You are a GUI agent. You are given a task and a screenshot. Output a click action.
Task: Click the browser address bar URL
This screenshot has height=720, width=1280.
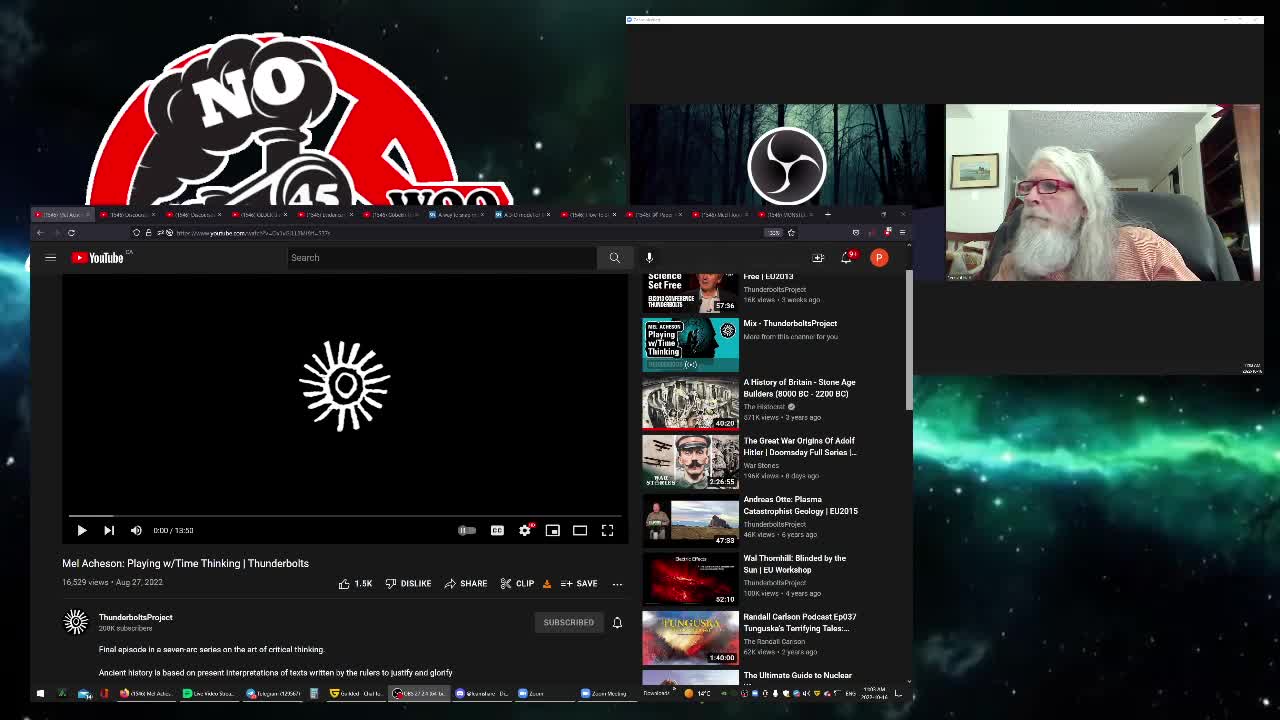pos(253,233)
